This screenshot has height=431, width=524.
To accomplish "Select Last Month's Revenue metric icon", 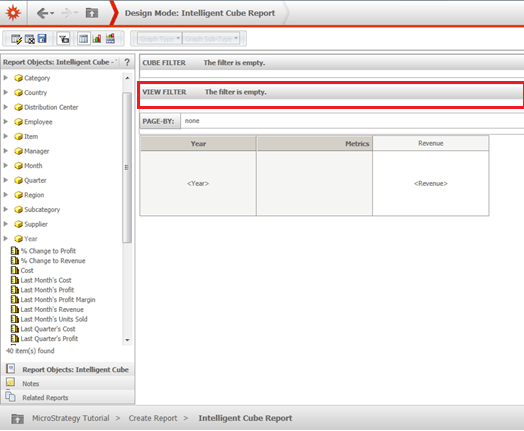I will coord(15,309).
